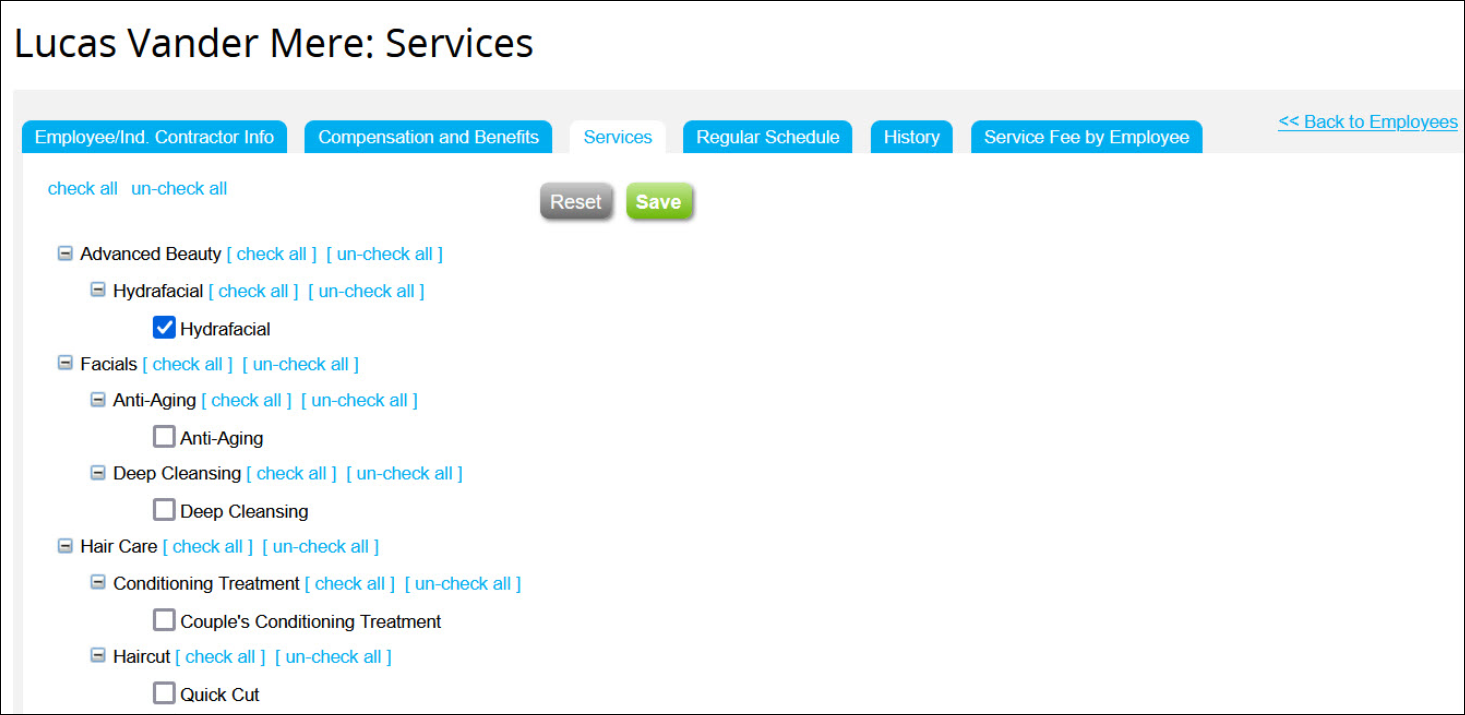
Task: Check all under Hair Care
Action: pyautogui.click(x=208, y=546)
